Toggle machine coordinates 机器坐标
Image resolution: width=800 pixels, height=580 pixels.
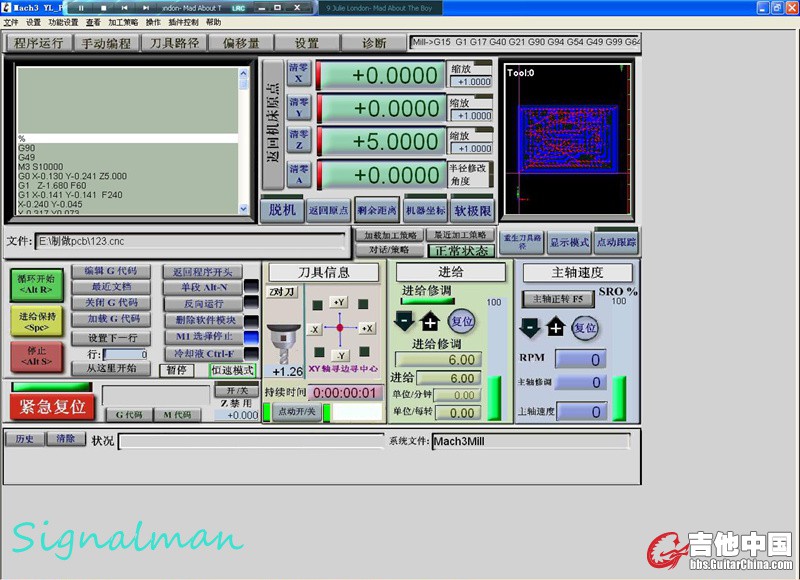pos(425,210)
